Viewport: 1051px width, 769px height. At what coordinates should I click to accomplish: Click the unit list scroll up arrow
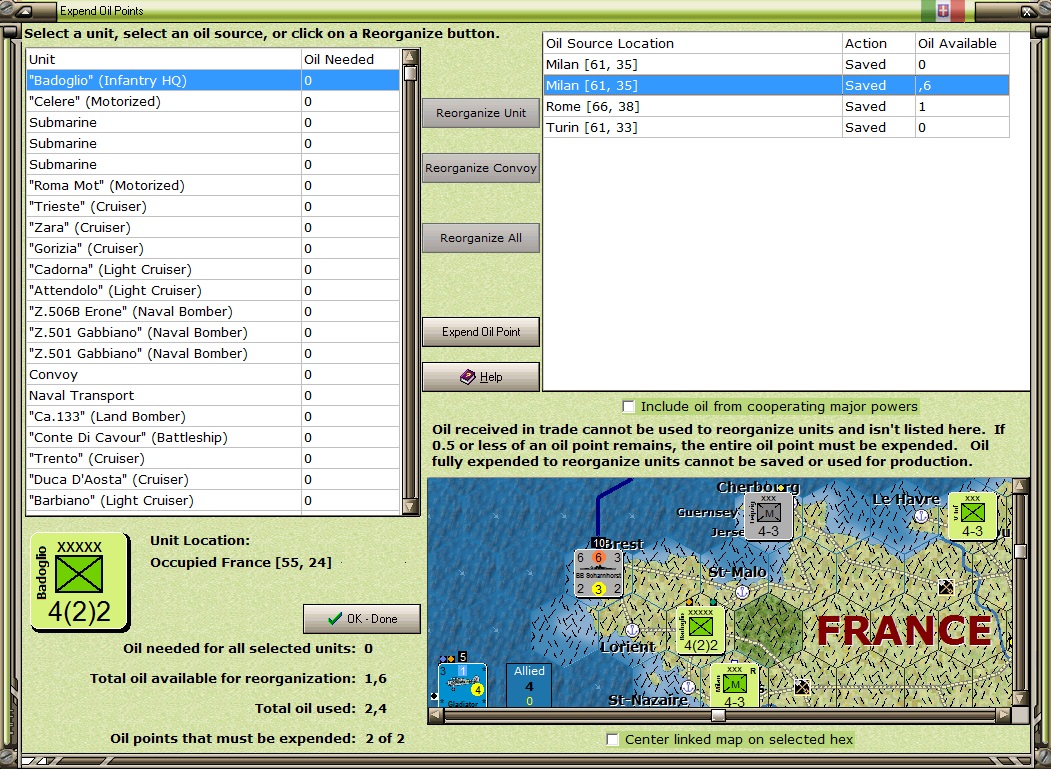410,56
